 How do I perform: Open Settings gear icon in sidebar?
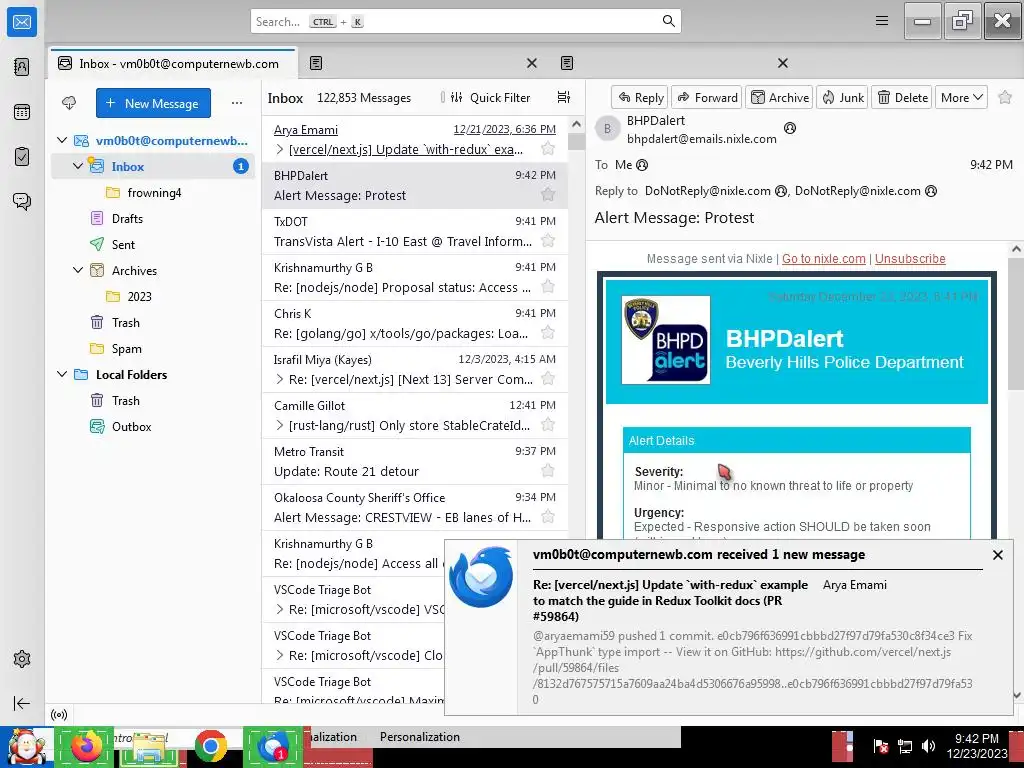click(x=22, y=659)
